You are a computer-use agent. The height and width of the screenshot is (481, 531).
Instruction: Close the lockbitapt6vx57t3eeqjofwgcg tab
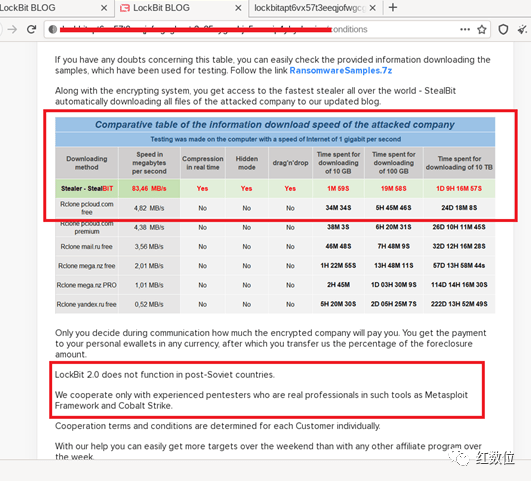(x=373, y=8)
